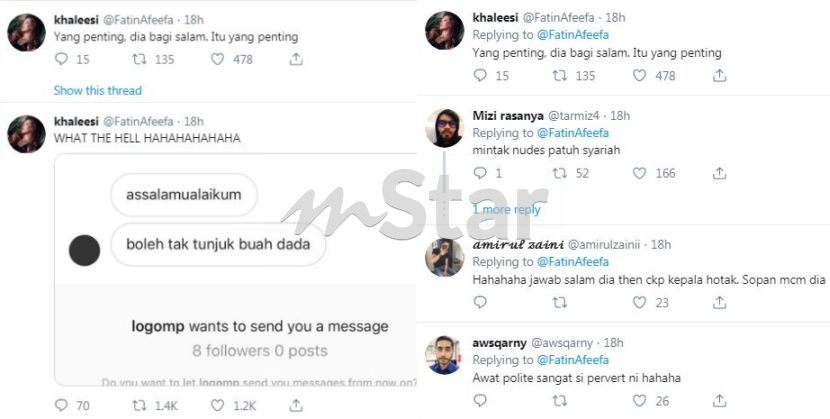
Task: View awsqarny's profile avatar
Action: point(445,355)
